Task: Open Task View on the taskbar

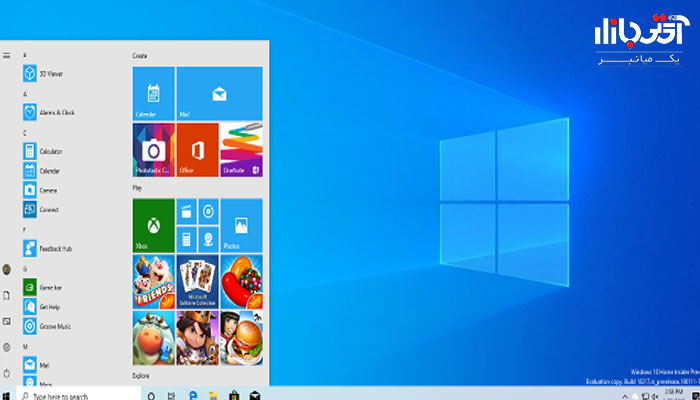Action: (171, 396)
